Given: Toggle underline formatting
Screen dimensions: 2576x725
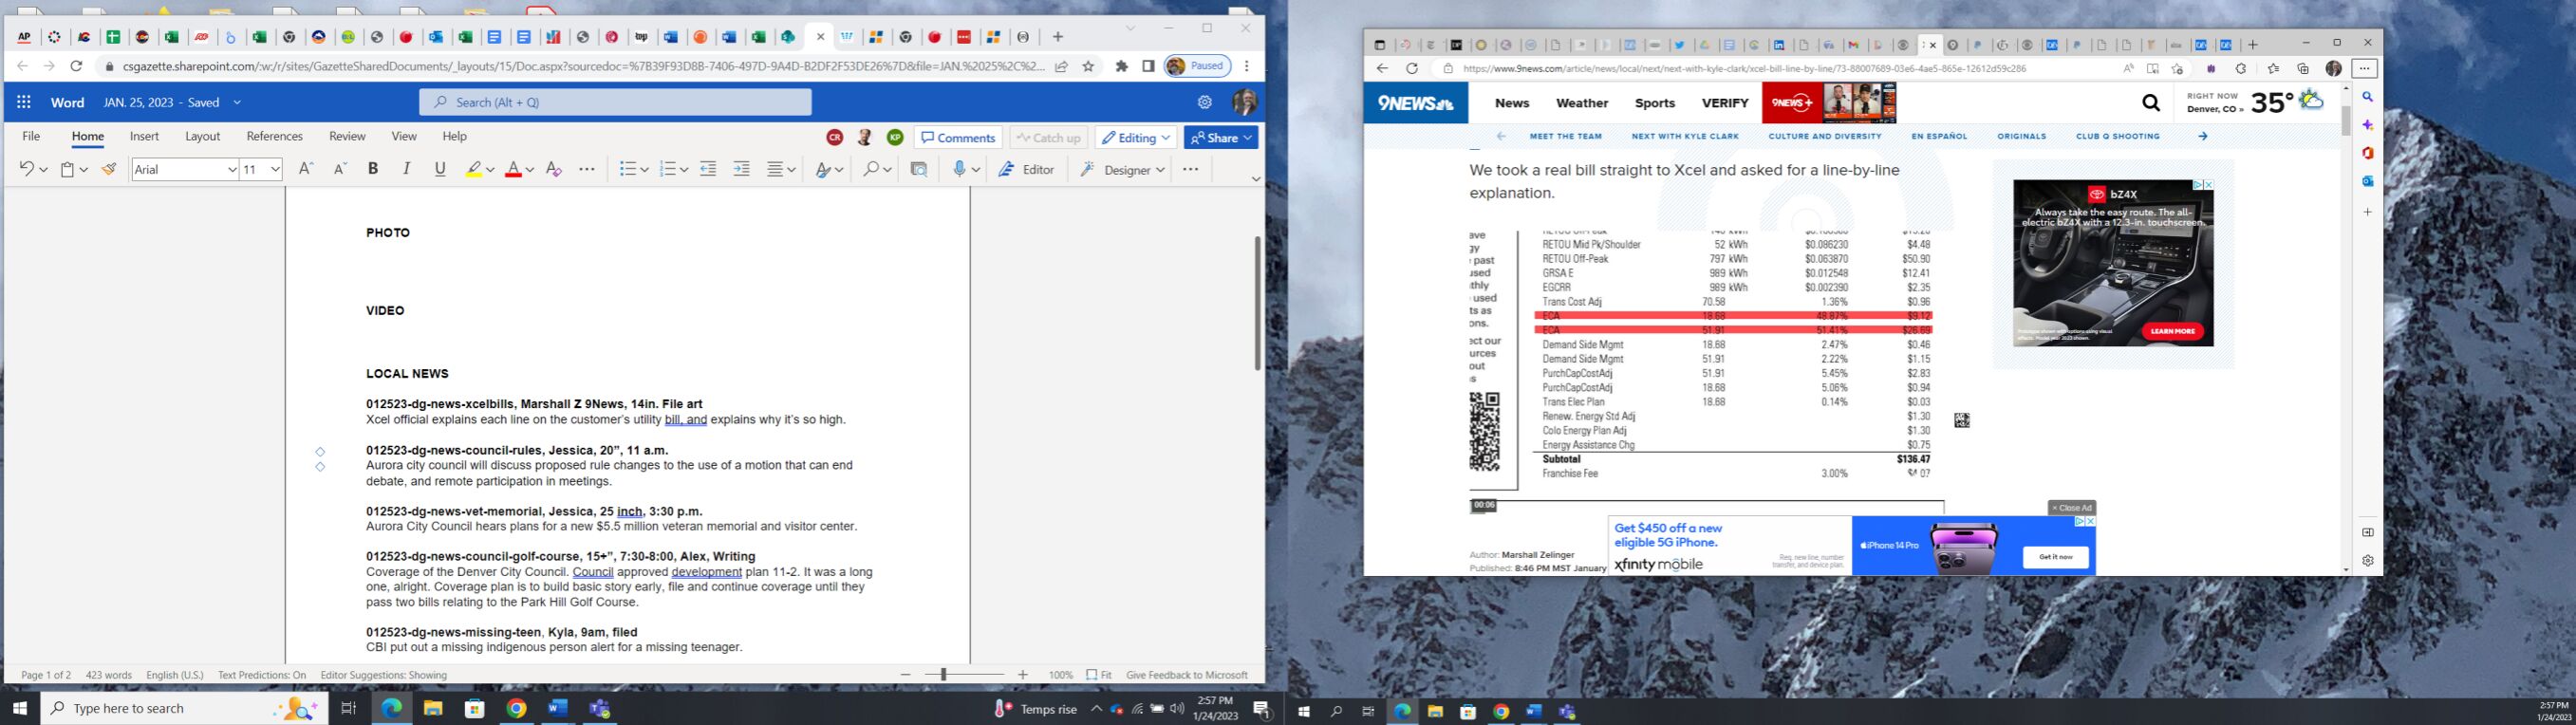Looking at the screenshot, I should pos(440,170).
